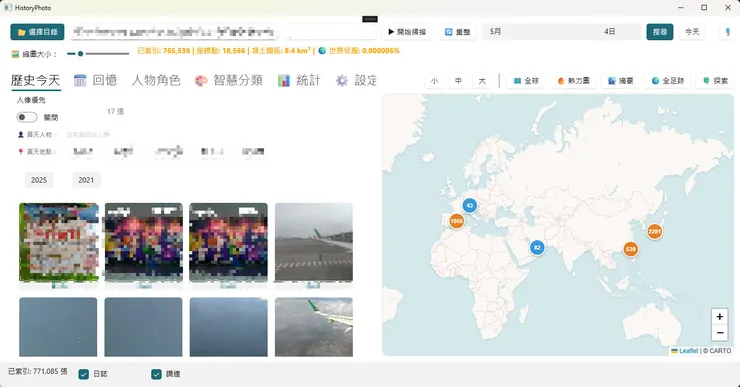
Task: Click the cut-off icon button right of 今天
Action: (x=727, y=32)
